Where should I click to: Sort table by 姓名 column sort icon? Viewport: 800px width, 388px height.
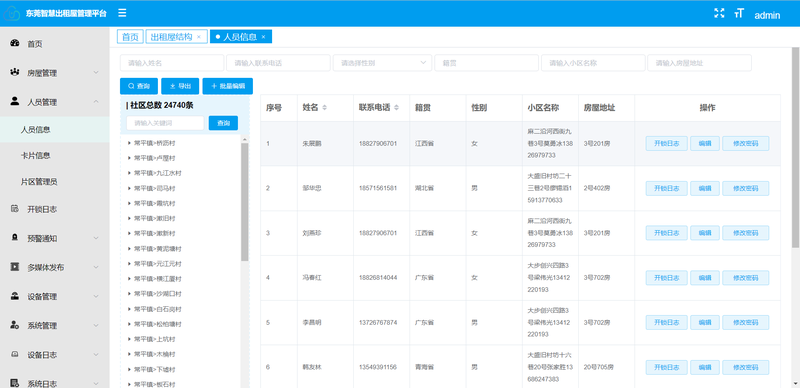pos(324,108)
